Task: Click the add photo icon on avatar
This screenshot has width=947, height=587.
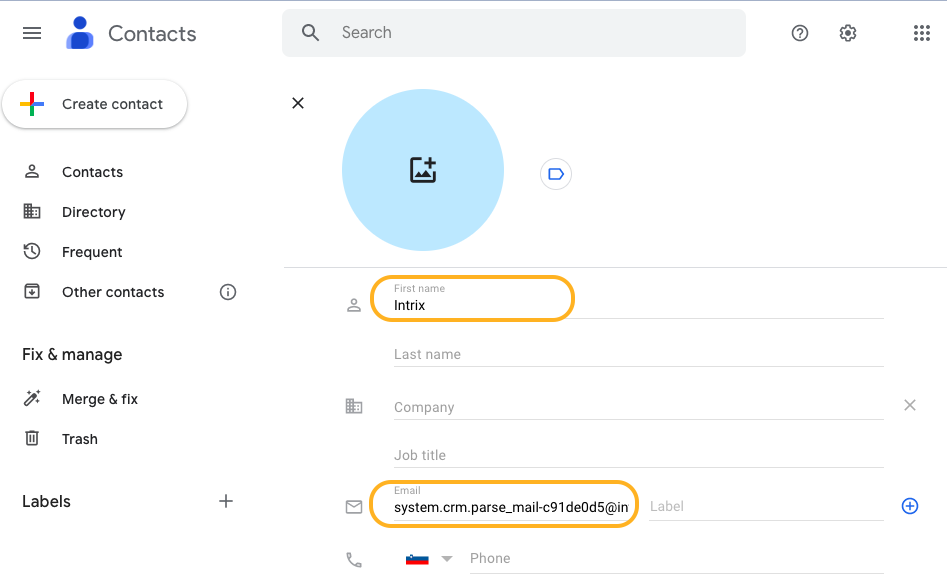Action: pos(423,170)
